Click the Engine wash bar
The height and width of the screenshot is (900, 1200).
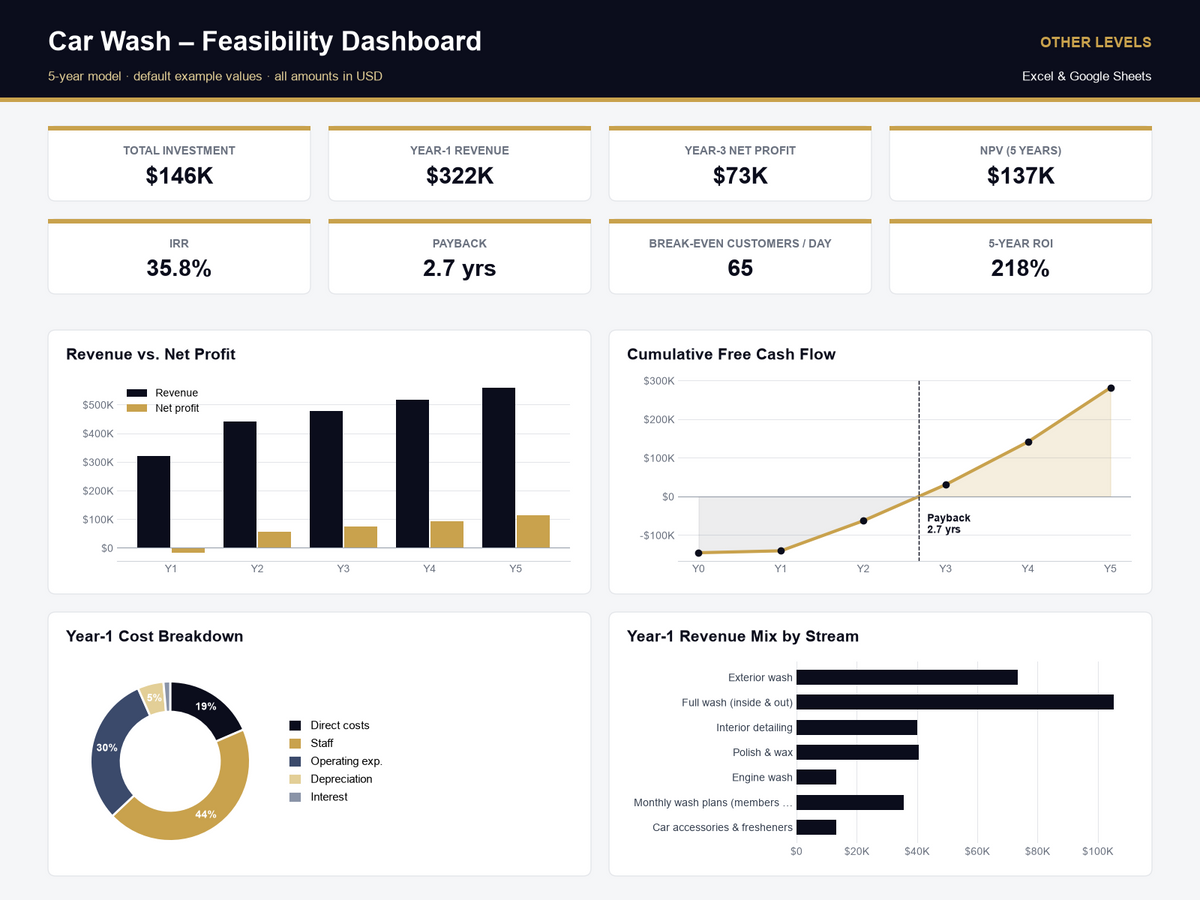(816, 777)
